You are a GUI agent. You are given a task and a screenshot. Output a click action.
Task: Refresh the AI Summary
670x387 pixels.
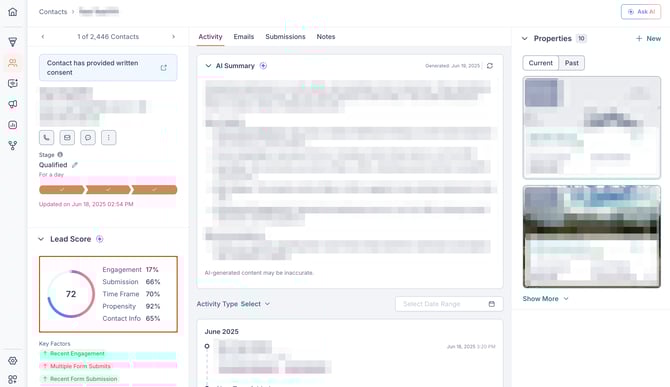click(x=490, y=66)
